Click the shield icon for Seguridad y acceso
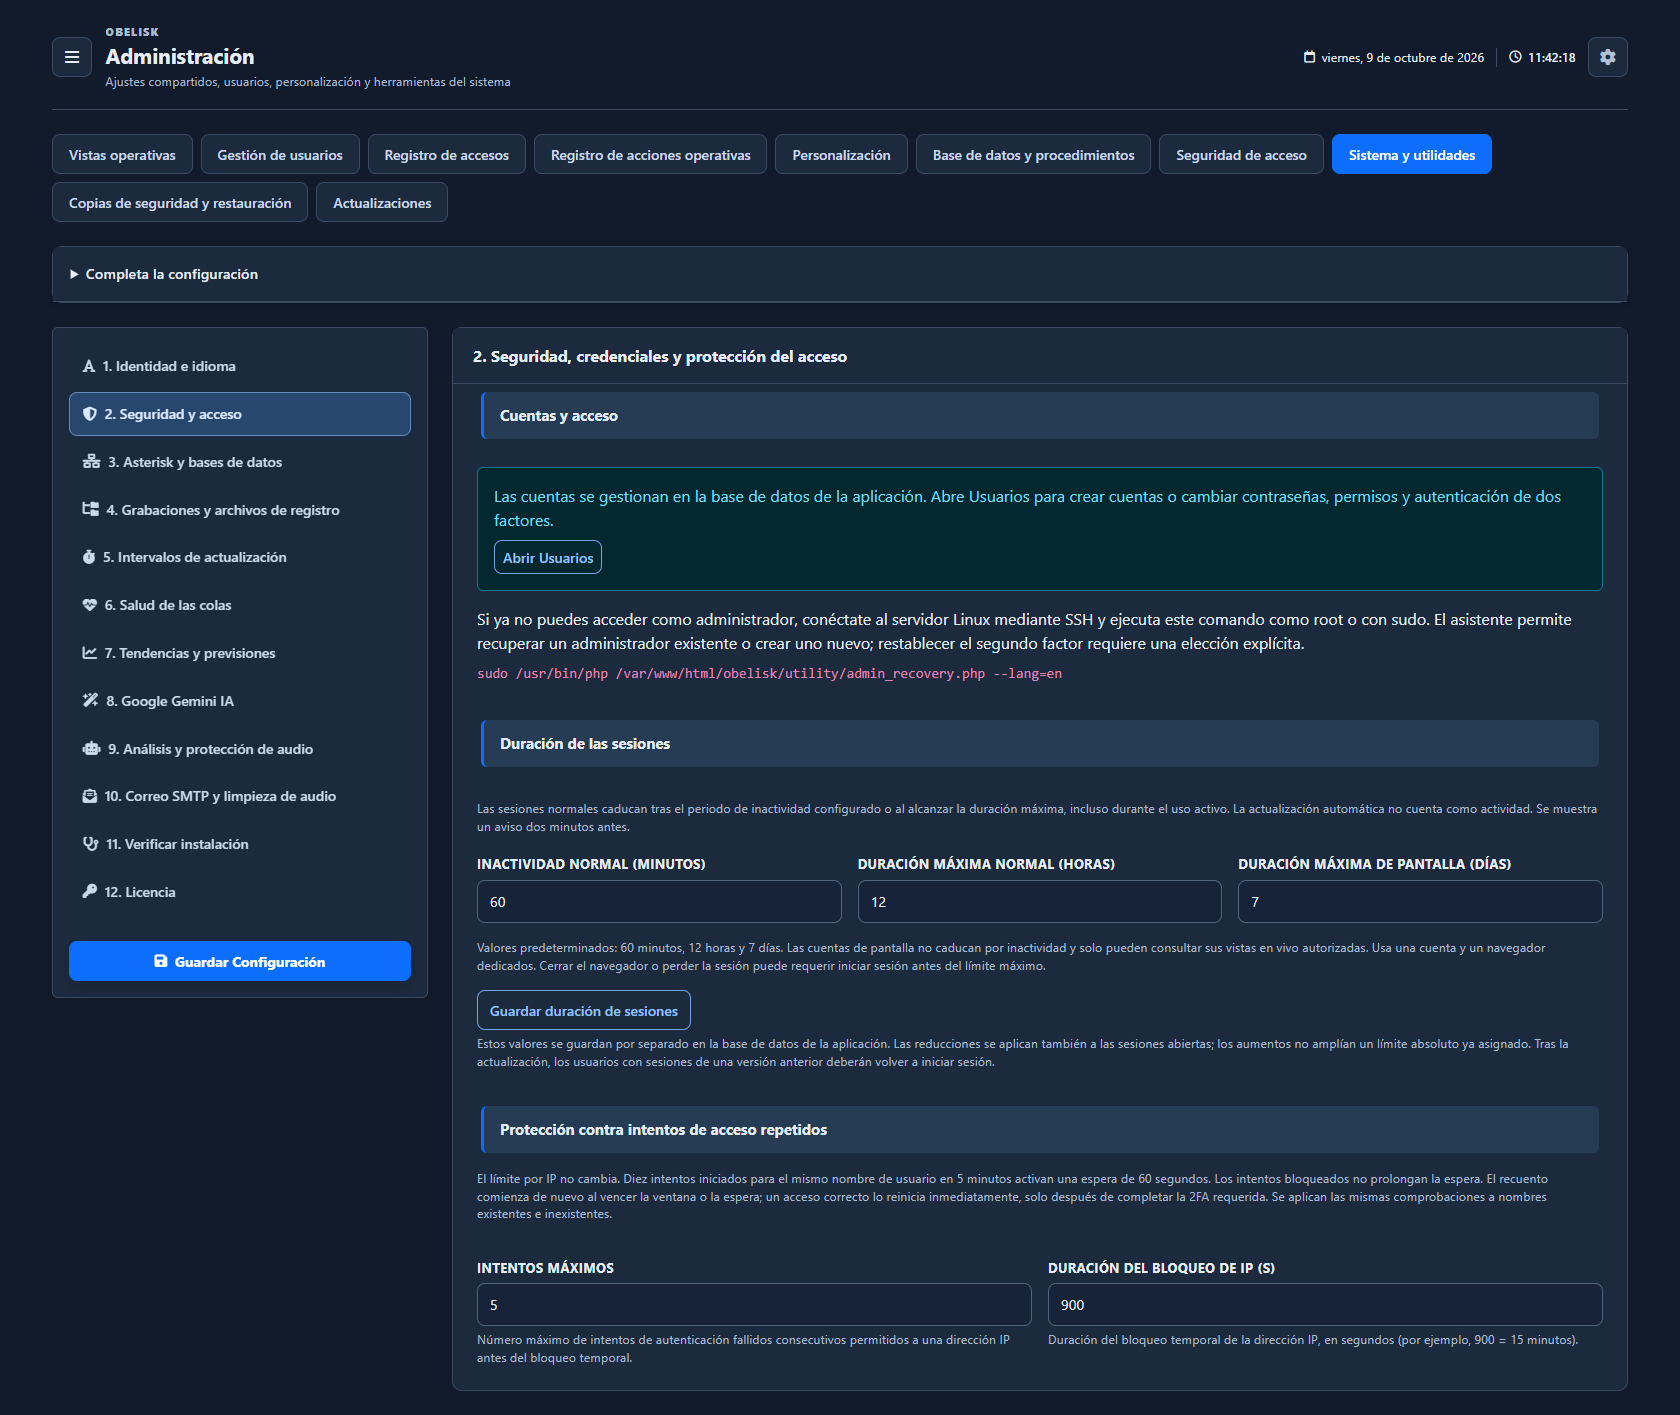 pyautogui.click(x=90, y=414)
